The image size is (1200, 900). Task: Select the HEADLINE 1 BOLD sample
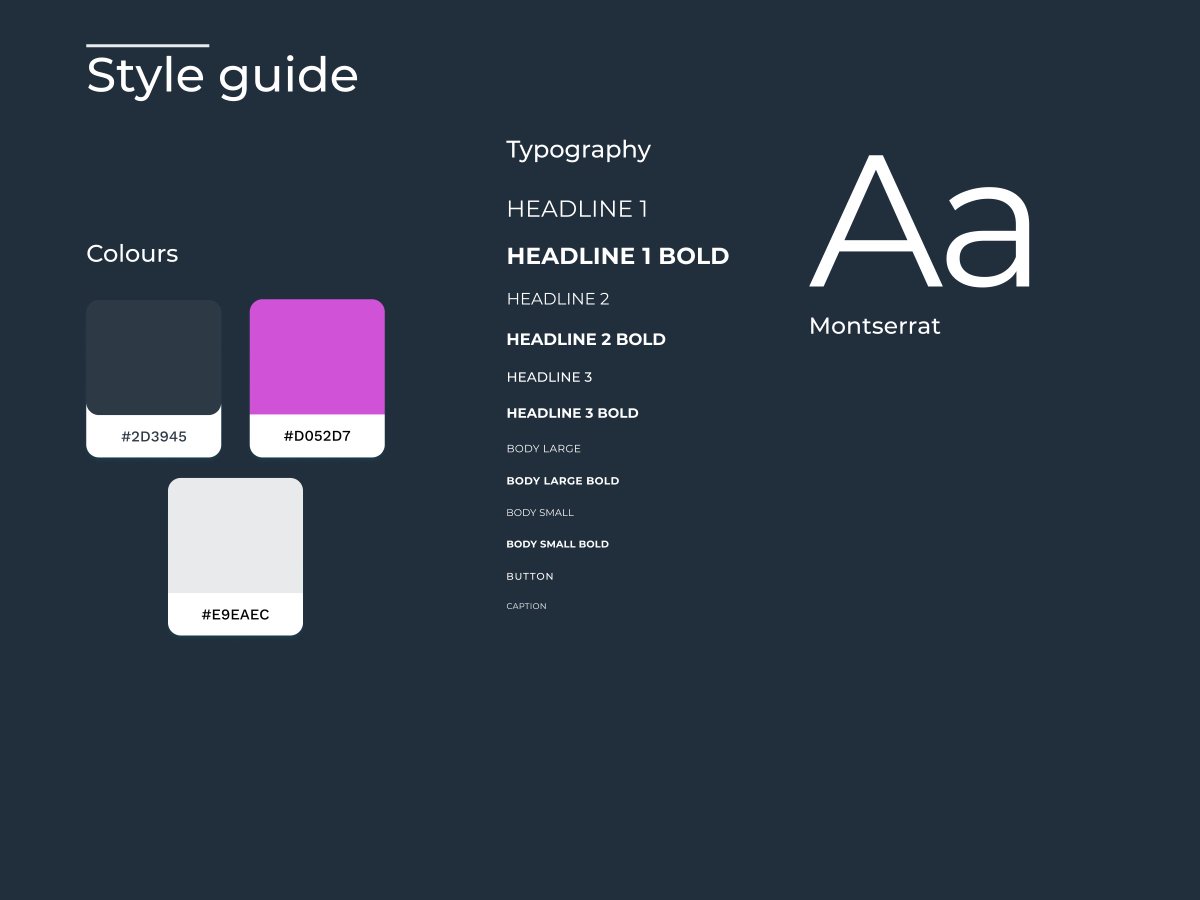pos(618,256)
